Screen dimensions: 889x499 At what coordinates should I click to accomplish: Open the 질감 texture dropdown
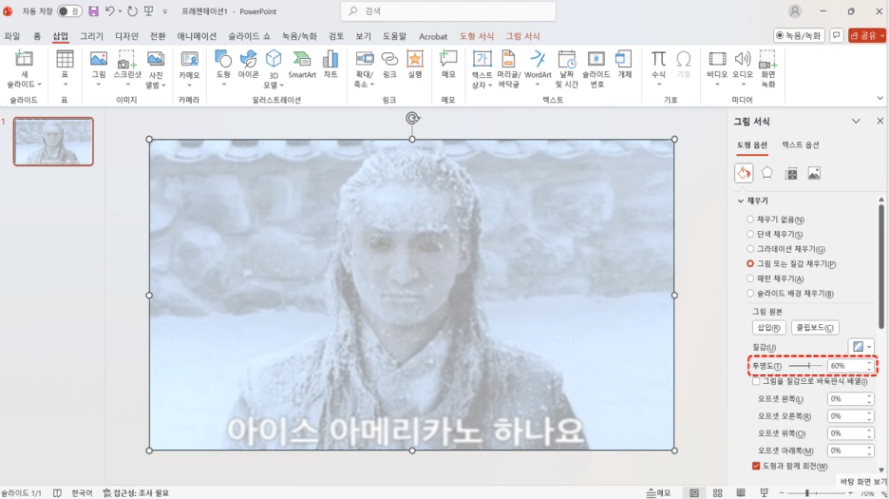pyautogui.click(x=860, y=346)
